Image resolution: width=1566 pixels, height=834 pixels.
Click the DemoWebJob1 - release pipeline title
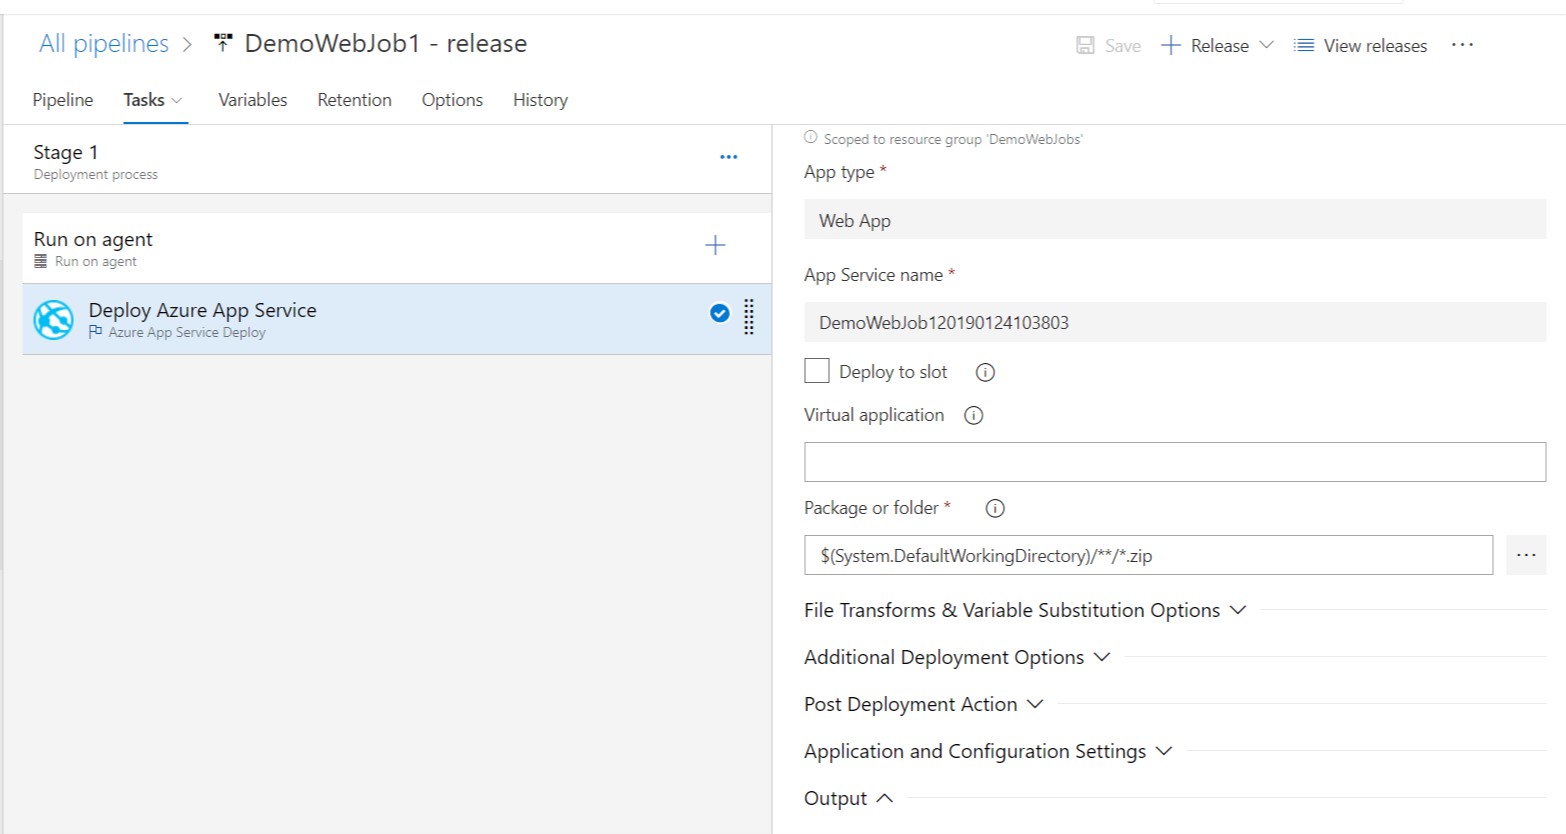pos(386,43)
